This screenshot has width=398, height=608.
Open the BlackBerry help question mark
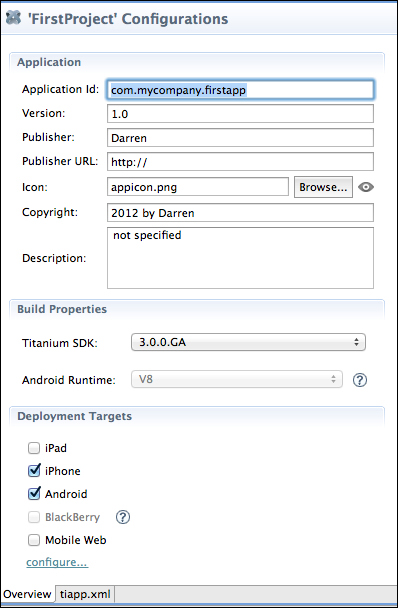point(123,517)
